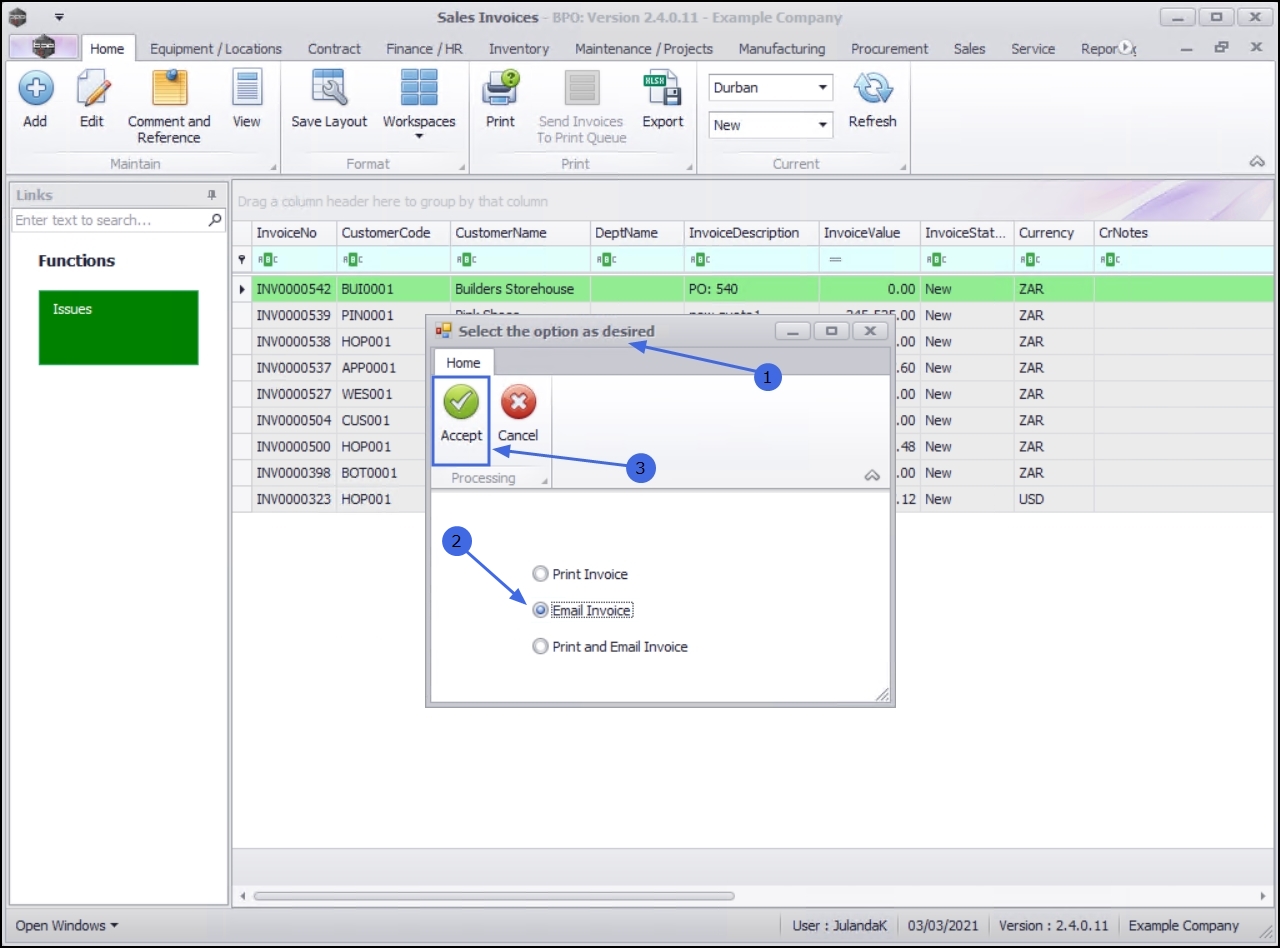Viewport: 1280px width, 948px height.
Task: Select the Email Invoice radio option
Action: [x=540, y=610]
